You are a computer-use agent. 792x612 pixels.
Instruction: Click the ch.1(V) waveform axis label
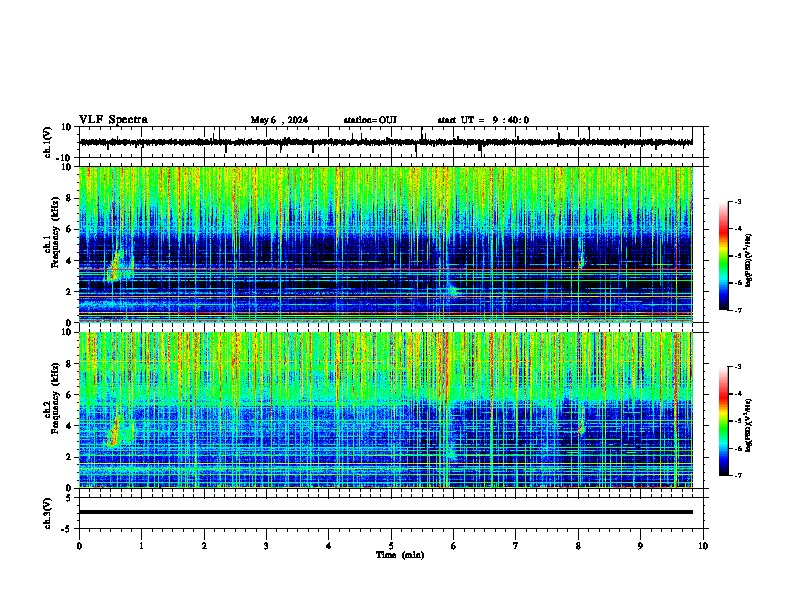point(48,142)
